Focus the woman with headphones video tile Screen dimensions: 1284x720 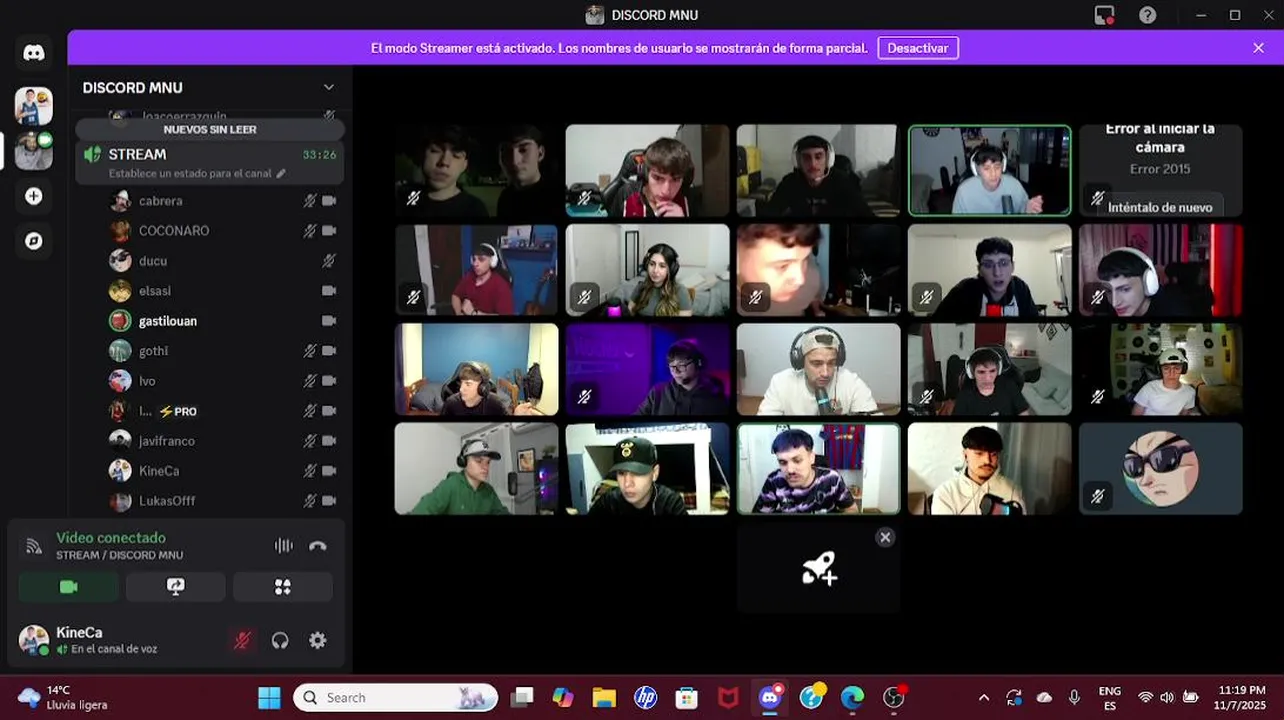tap(648, 269)
